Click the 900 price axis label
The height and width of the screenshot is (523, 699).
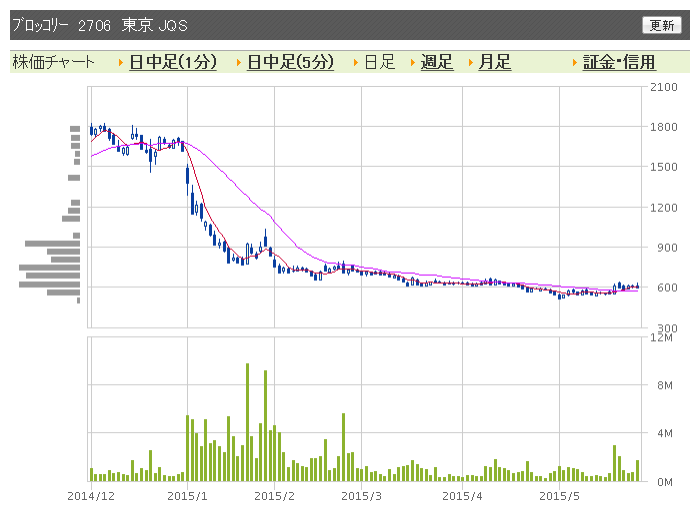point(667,248)
